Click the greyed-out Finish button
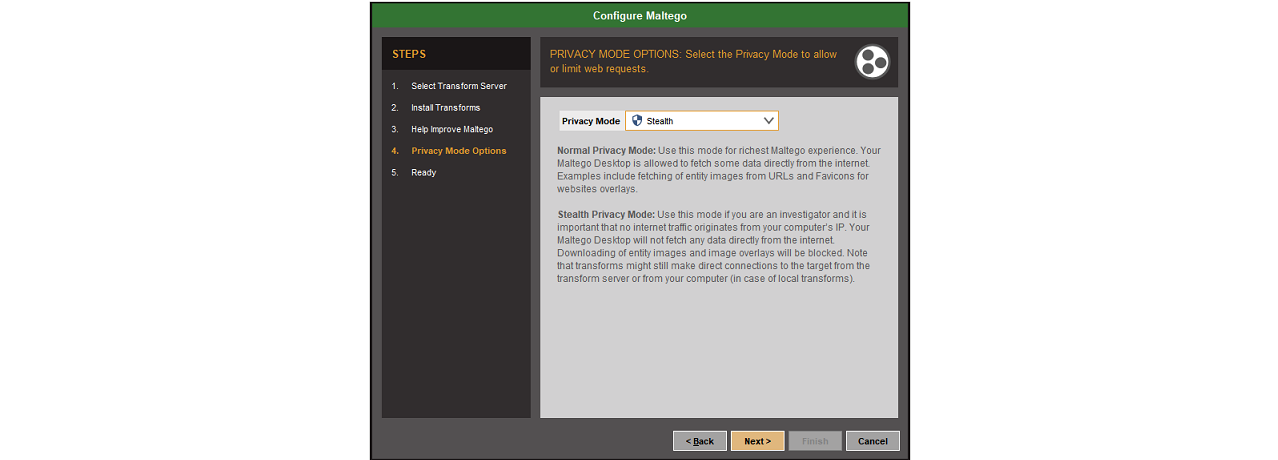The height and width of the screenshot is (460, 1278). point(815,441)
